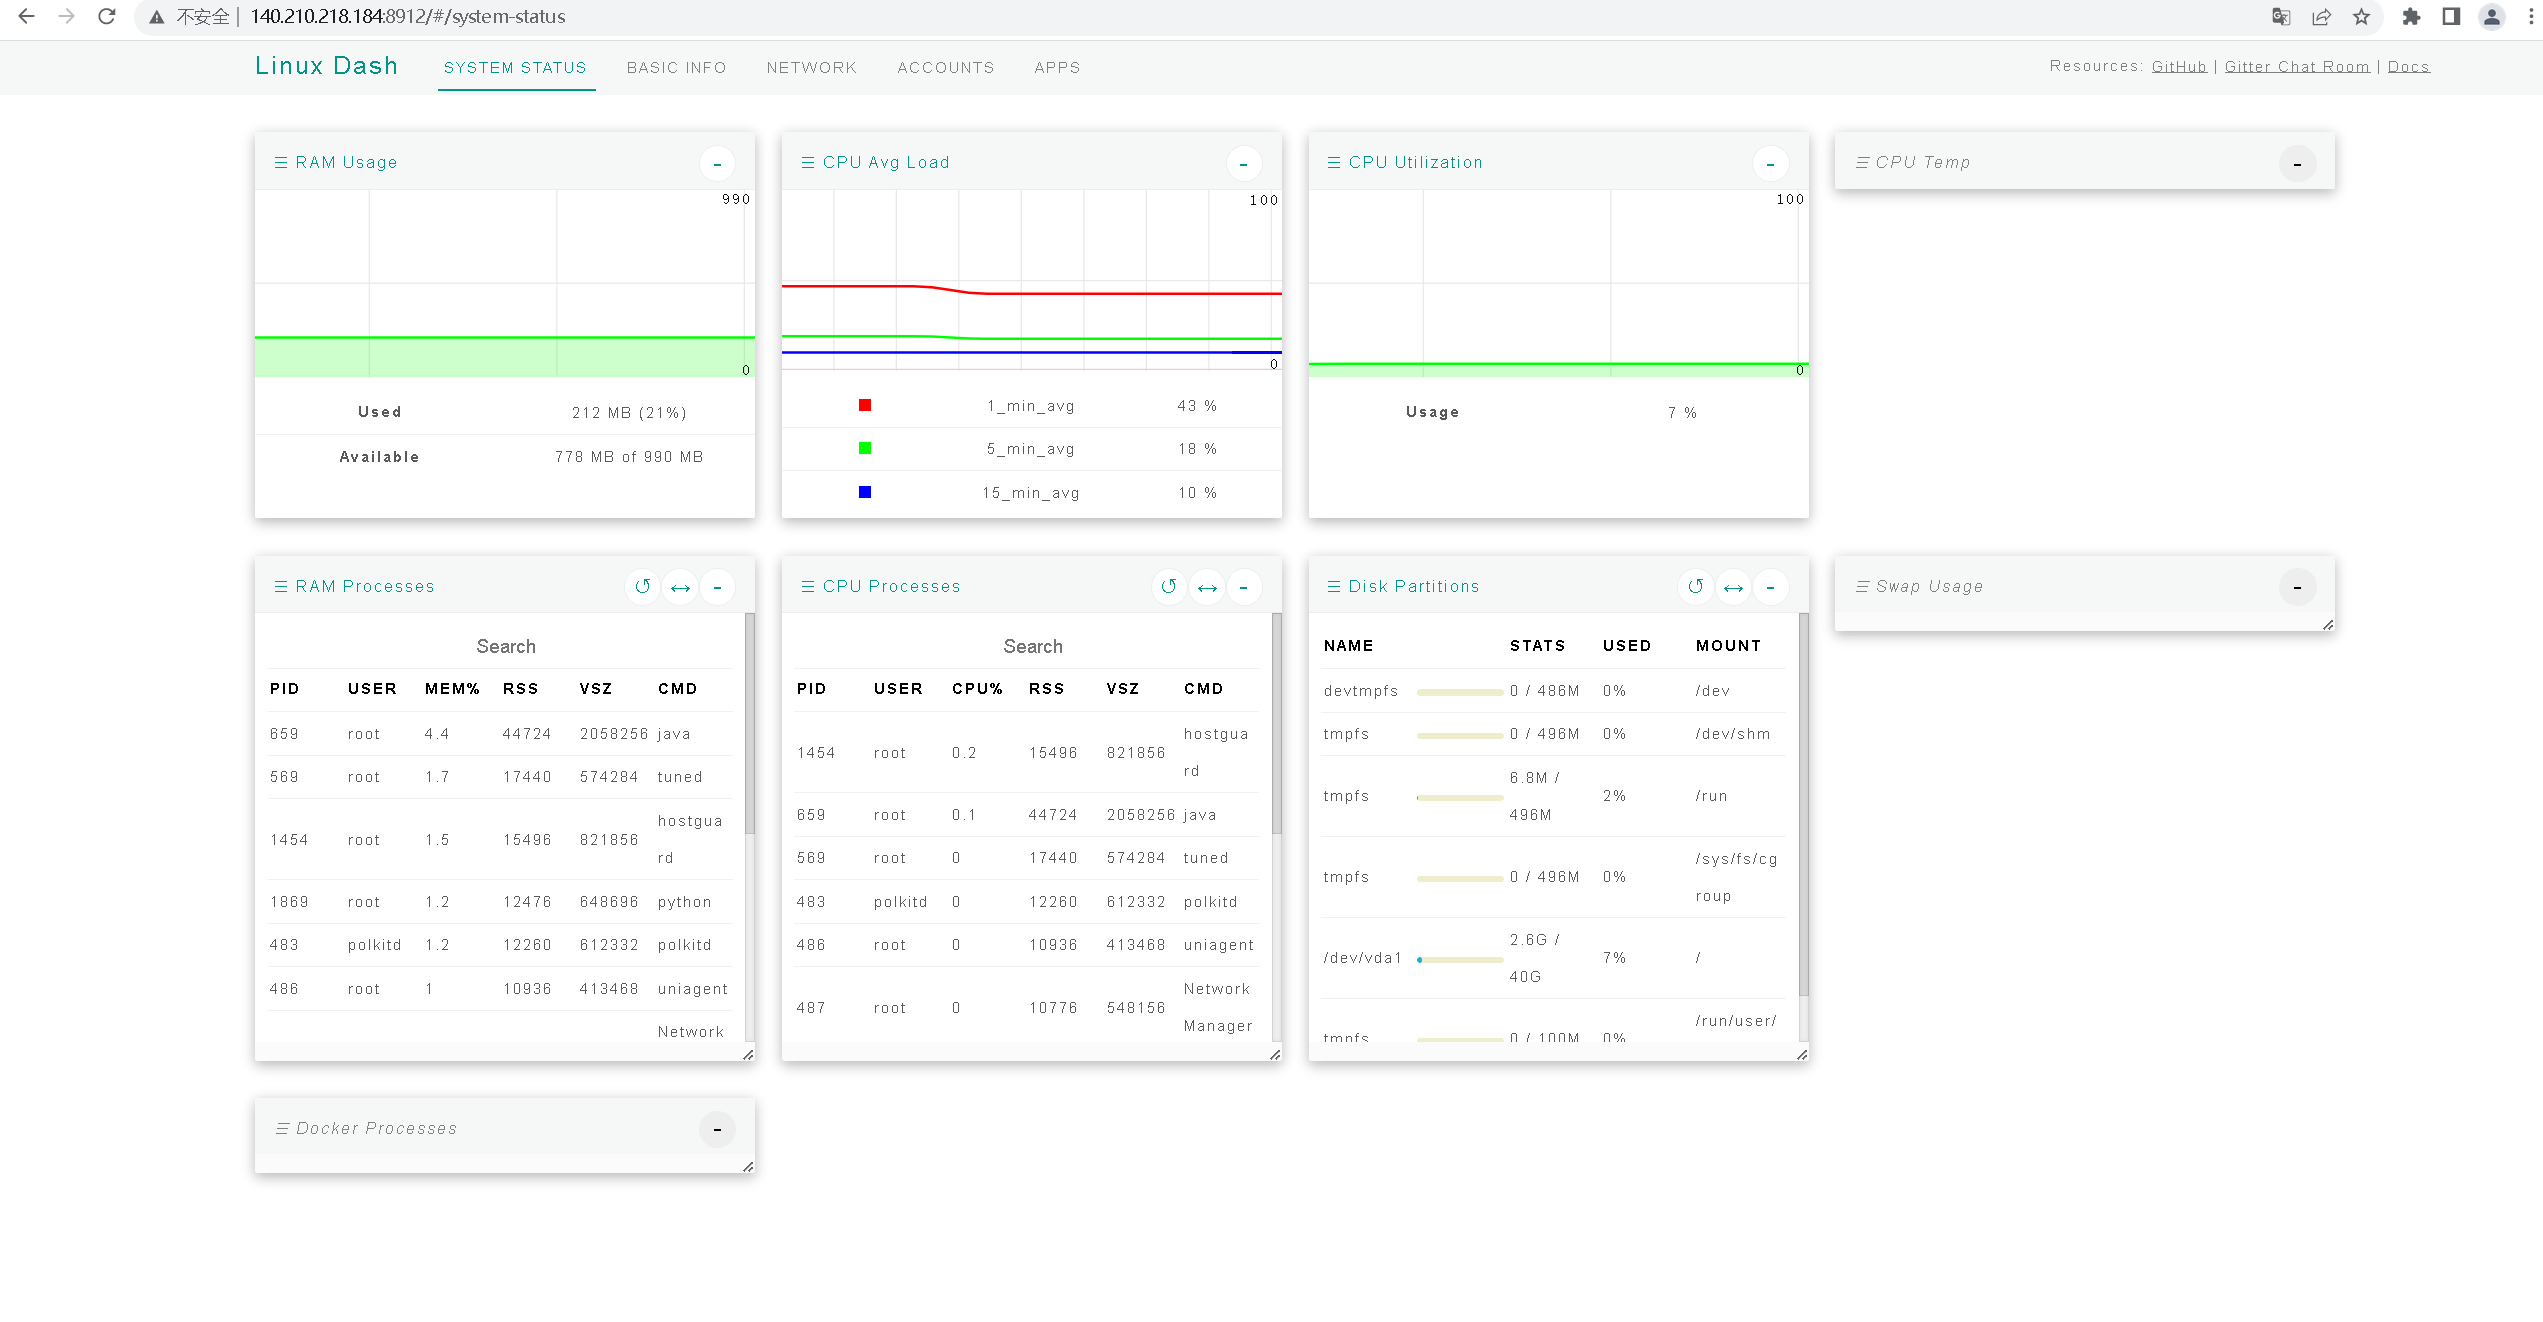Bookmark this page with star icon
Screen dimensions: 2543x1322
coord(2362,17)
